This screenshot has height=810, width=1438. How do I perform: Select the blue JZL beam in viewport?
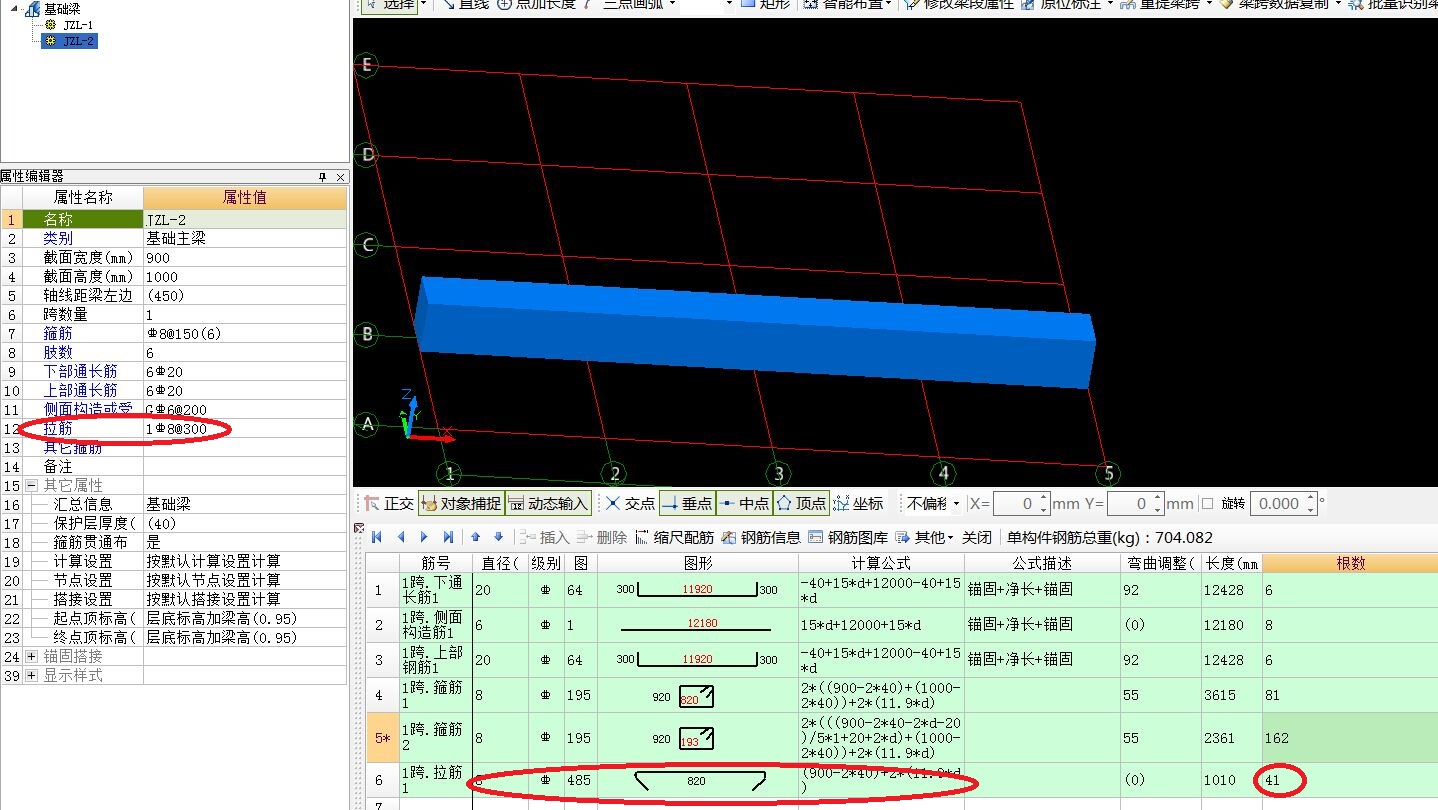point(755,333)
